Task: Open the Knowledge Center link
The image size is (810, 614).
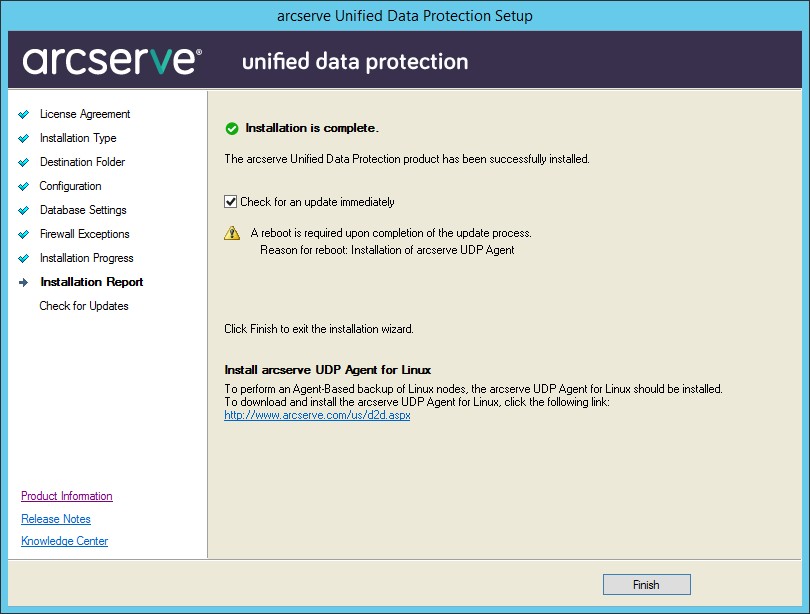Action: (65, 541)
